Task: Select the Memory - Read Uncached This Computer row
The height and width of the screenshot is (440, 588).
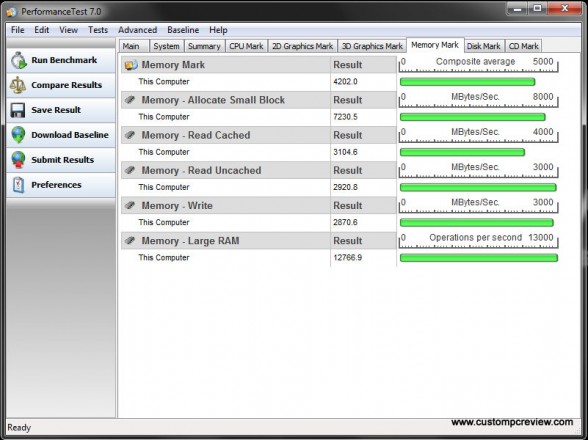Action: (x=259, y=187)
